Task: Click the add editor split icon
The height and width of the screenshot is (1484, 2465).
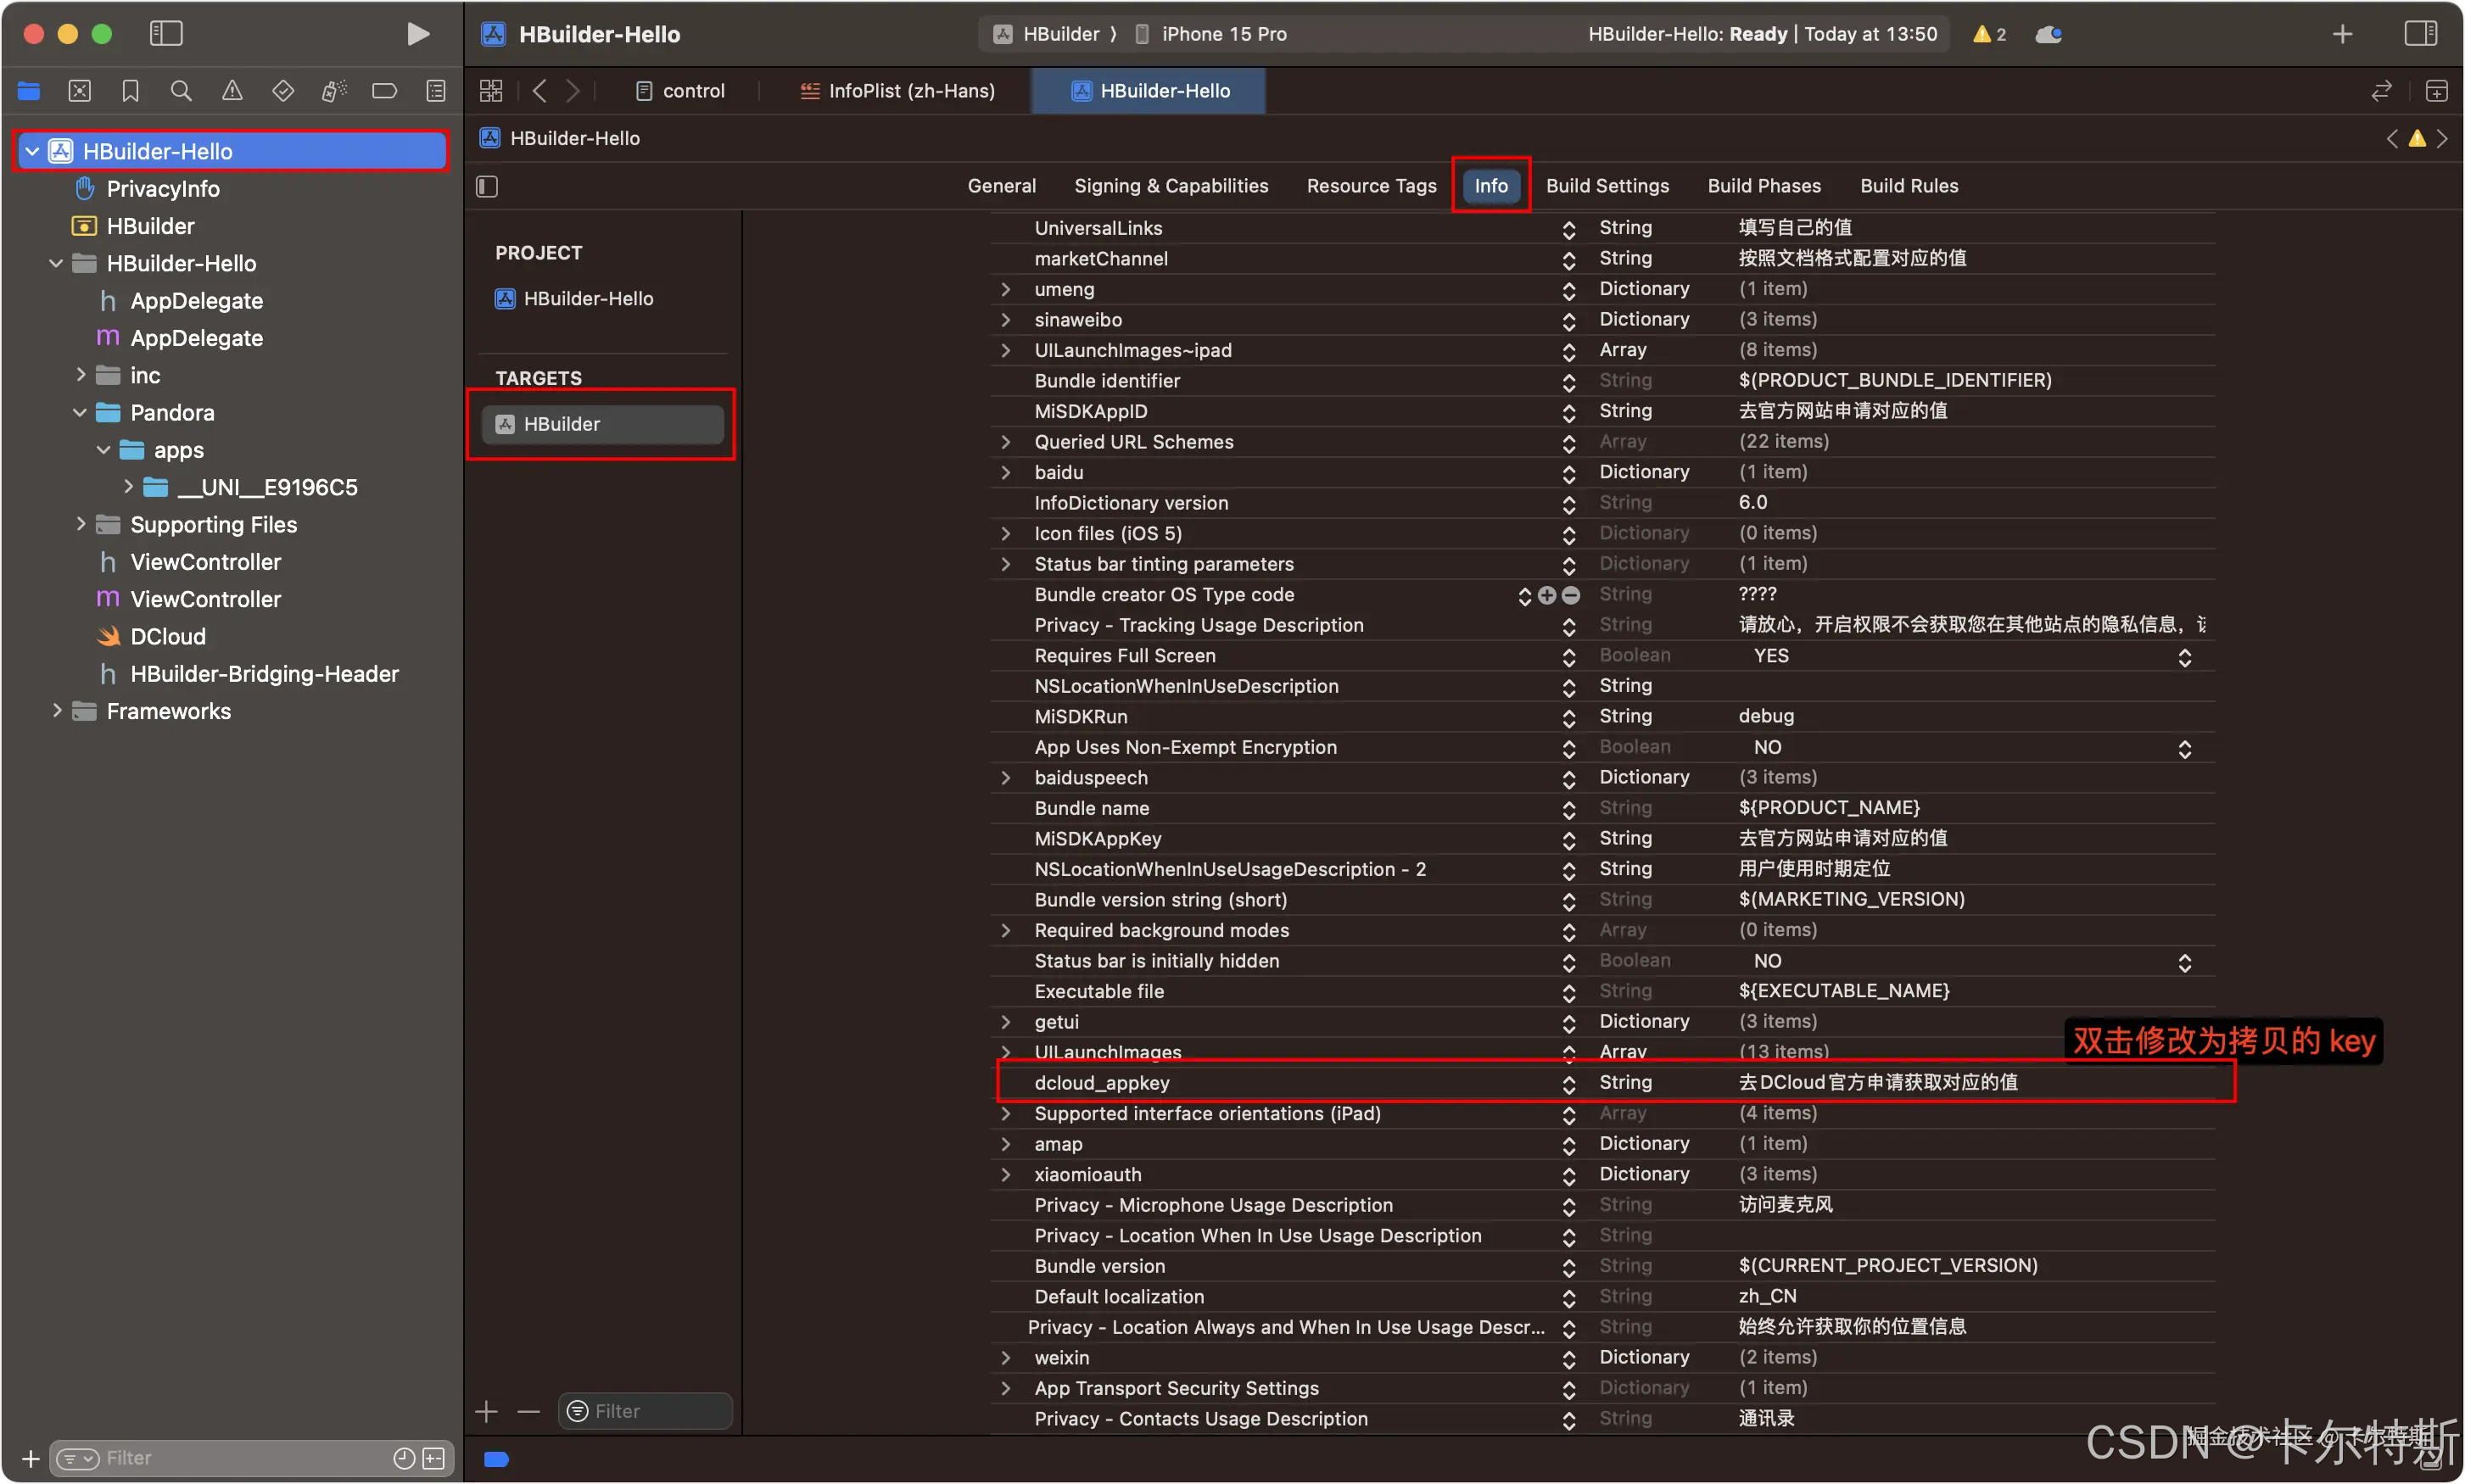Action: 2436,91
